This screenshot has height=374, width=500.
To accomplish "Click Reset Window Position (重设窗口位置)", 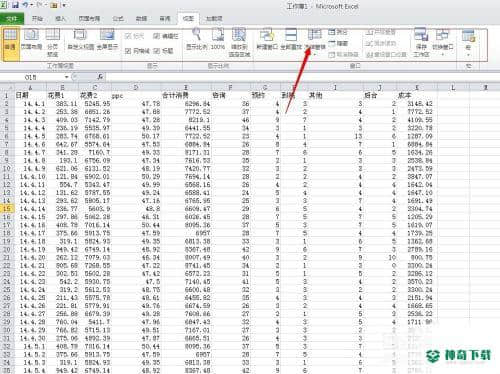I will [386, 54].
